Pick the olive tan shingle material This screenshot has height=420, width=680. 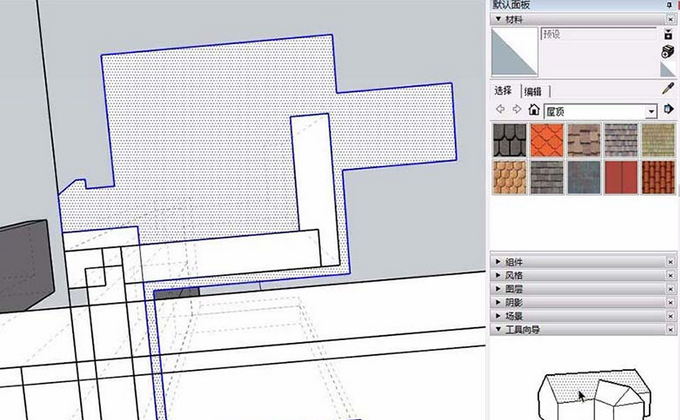pos(658,140)
